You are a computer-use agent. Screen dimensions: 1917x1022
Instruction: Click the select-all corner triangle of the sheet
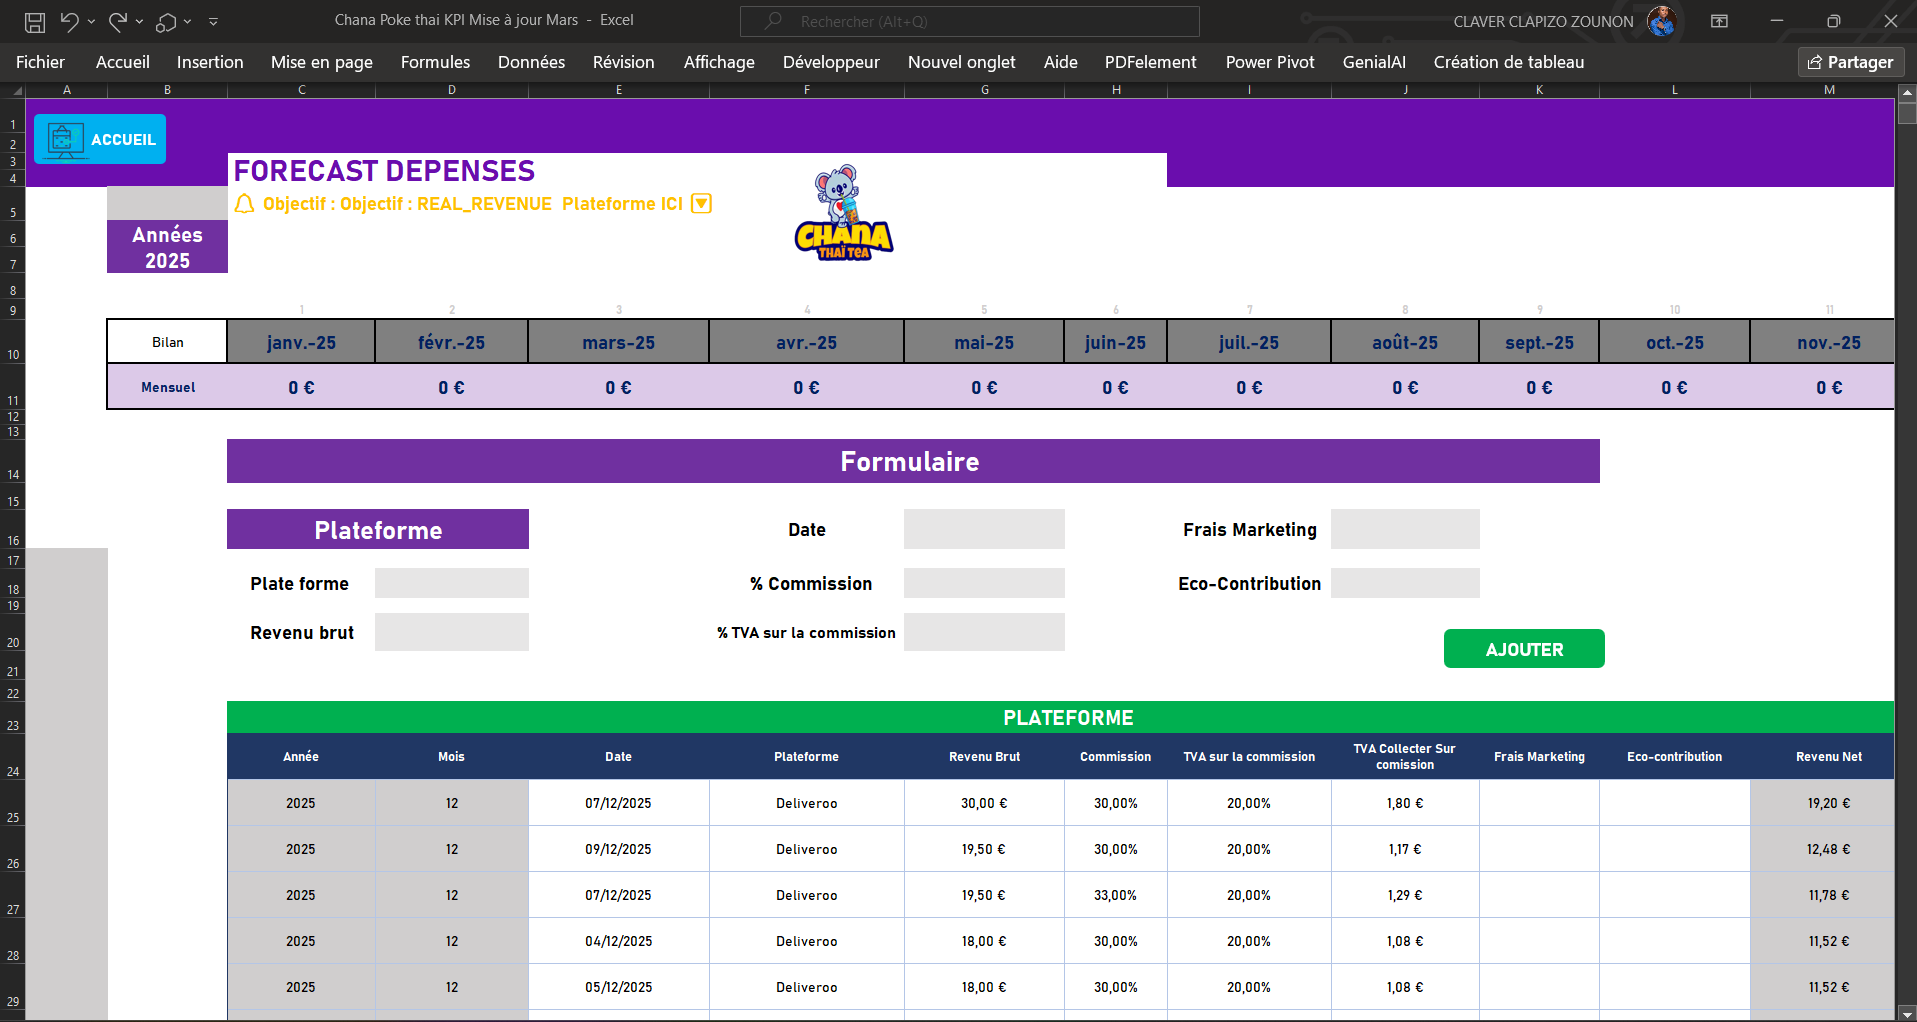pos(16,91)
